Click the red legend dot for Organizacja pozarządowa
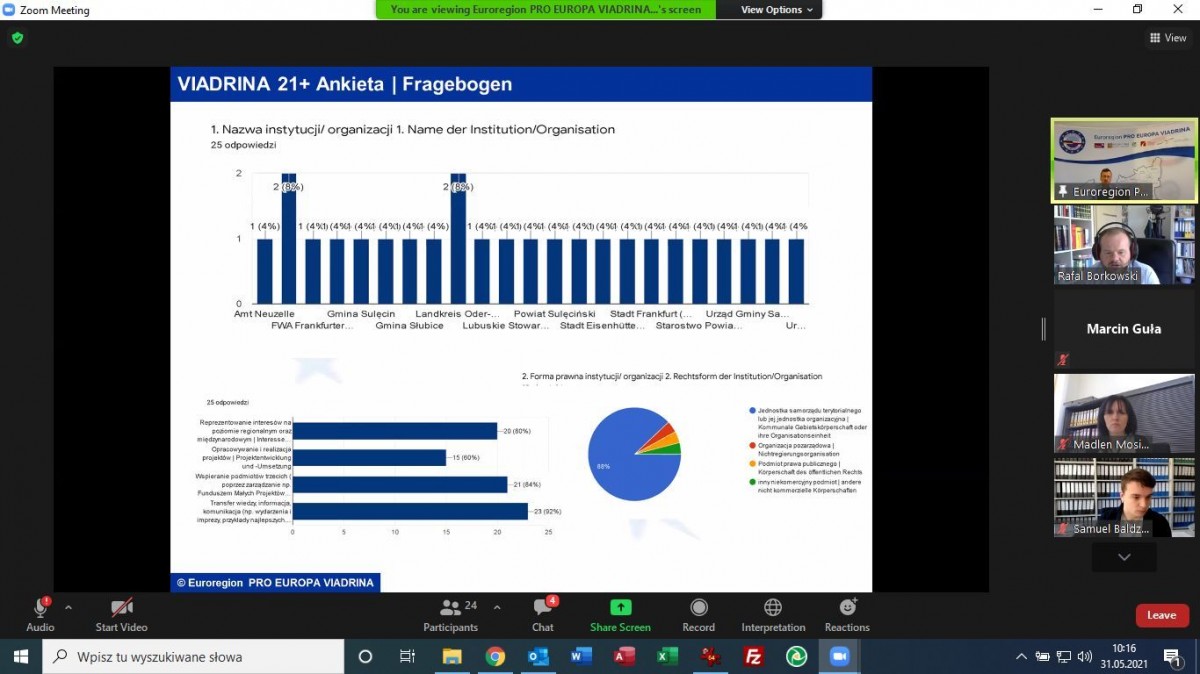The height and width of the screenshot is (674, 1200). tap(752, 446)
